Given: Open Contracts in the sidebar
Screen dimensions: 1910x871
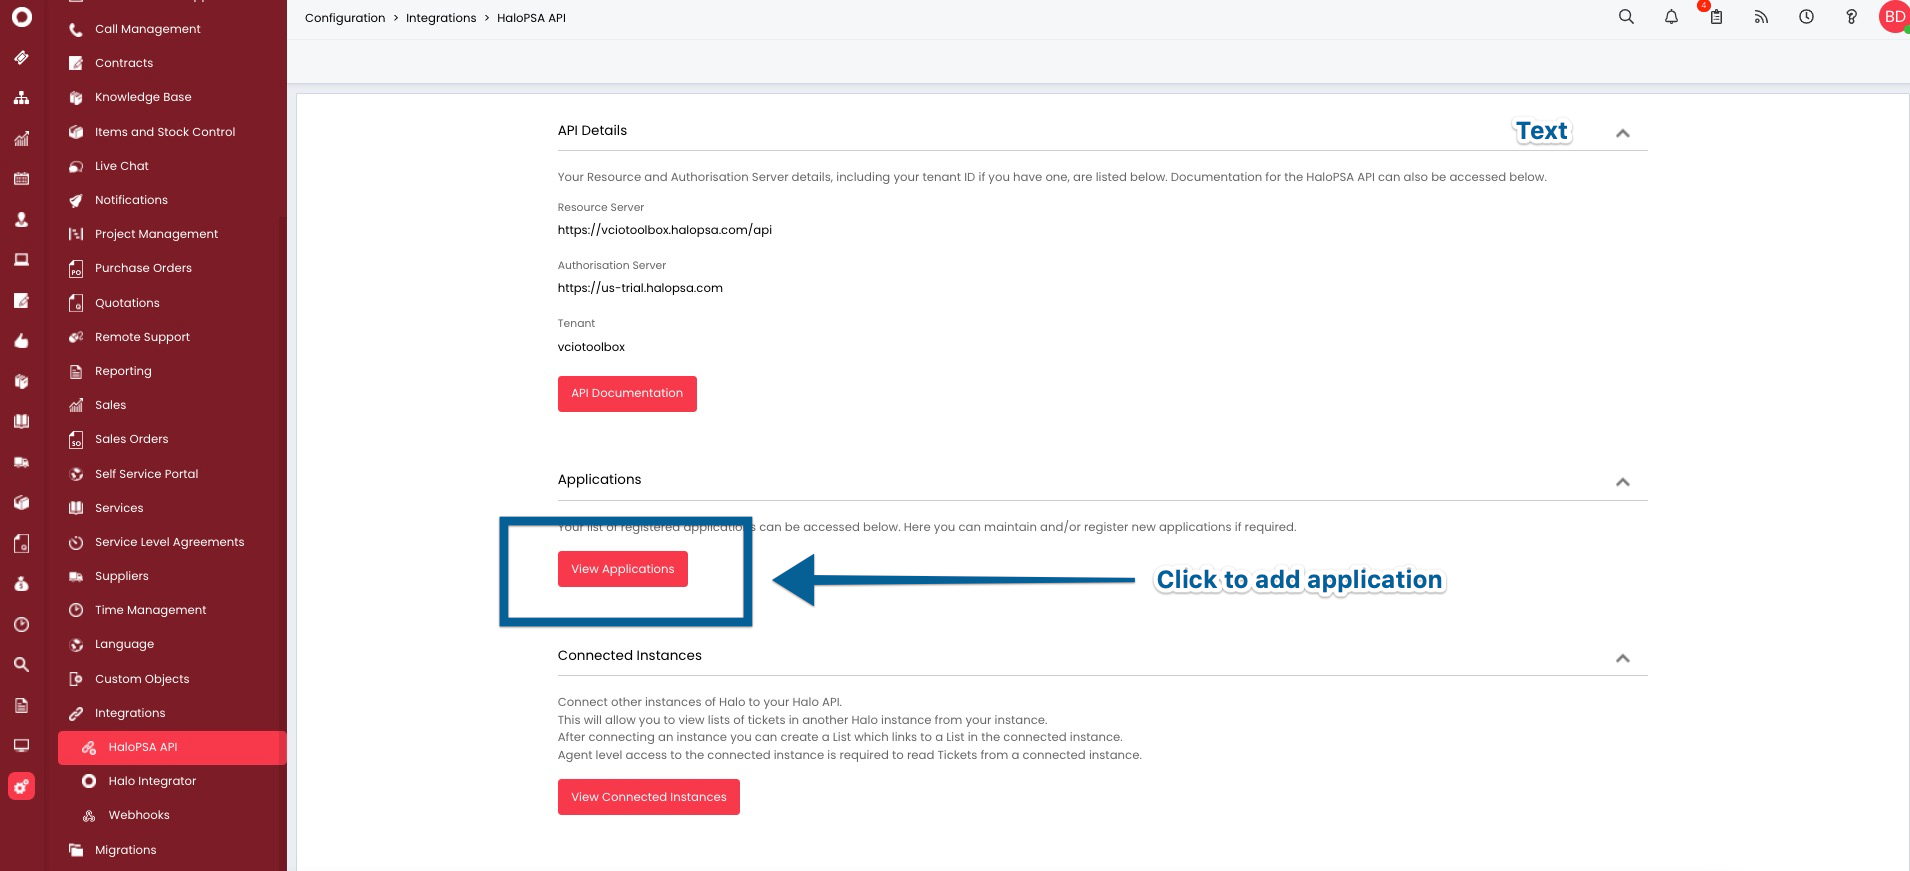Looking at the screenshot, I should click(124, 63).
